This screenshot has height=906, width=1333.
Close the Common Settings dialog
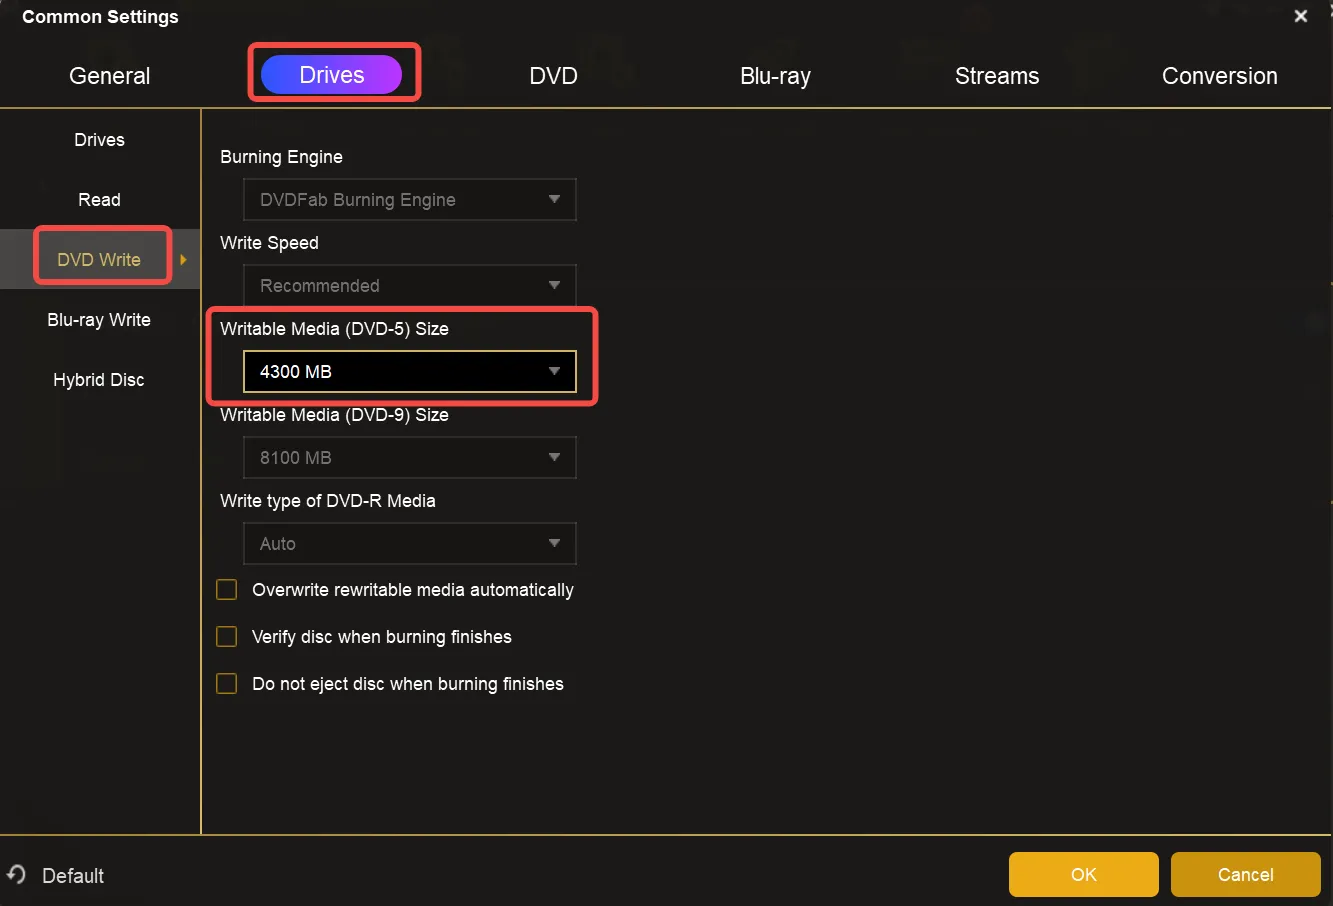pyautogui.click(x=1300, y=16)
